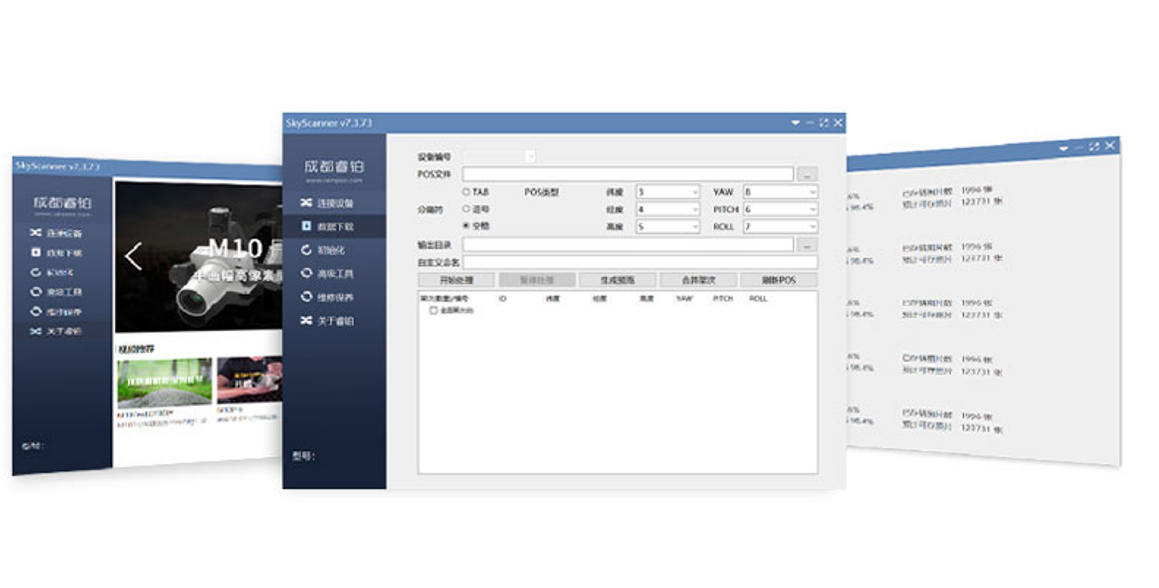Expand the 设备编号 device number dropdown

point(530,156)
